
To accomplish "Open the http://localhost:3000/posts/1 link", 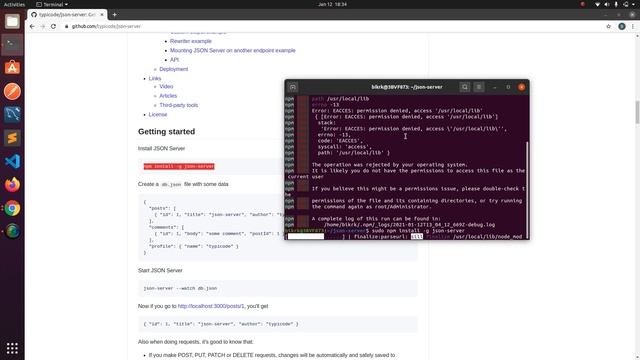I will click(211, 306).
